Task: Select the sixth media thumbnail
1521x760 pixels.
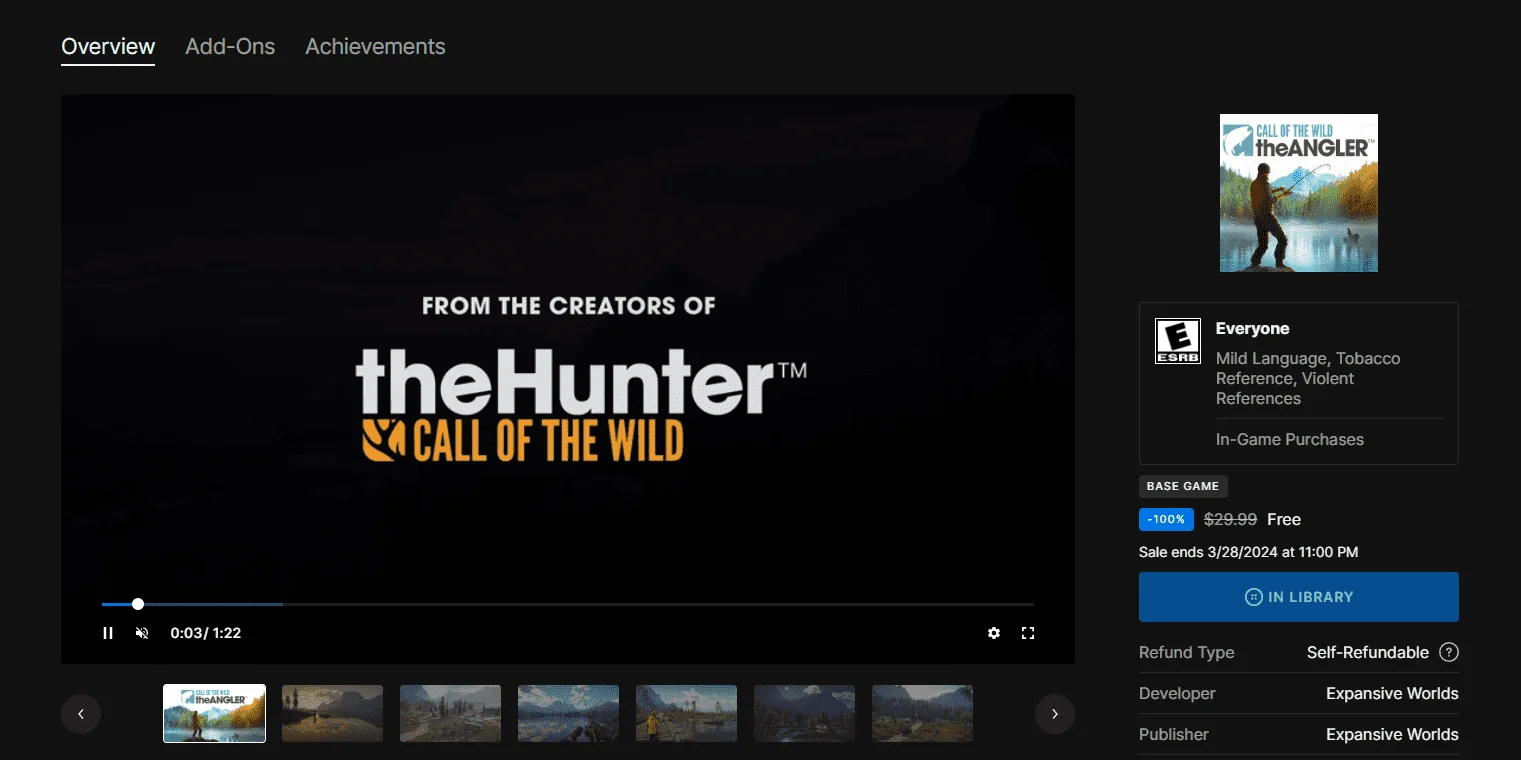Action: 804,713
